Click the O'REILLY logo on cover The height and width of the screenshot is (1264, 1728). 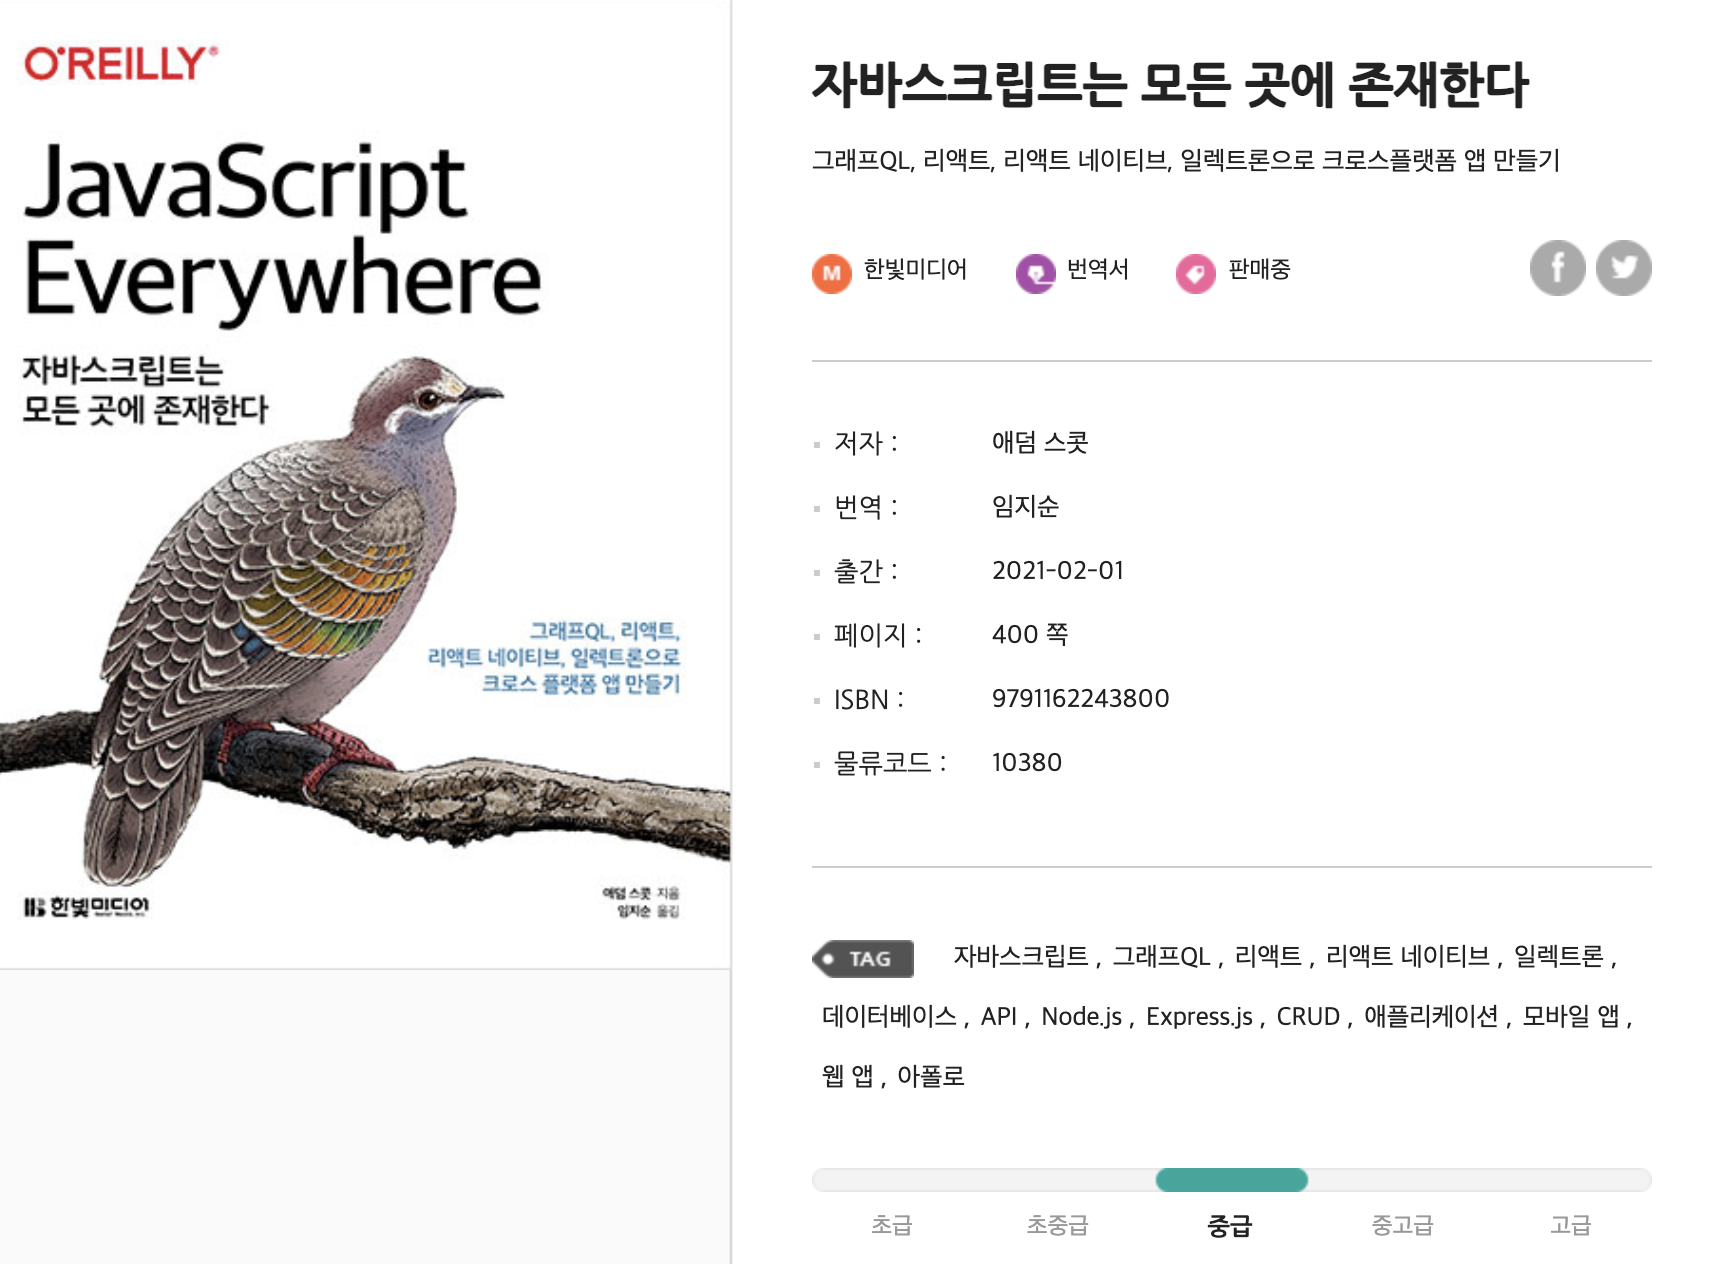point(120,64)
